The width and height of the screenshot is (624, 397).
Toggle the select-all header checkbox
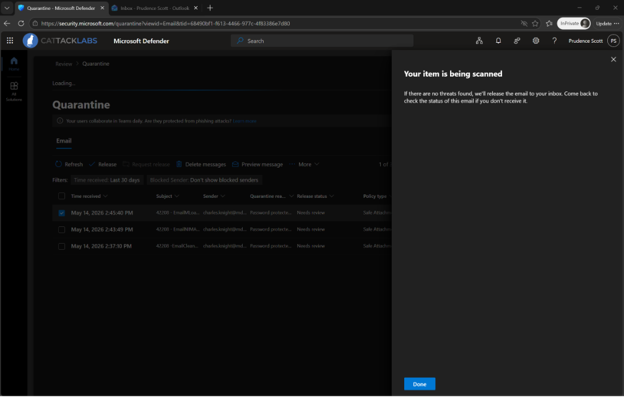pos(61,196)
